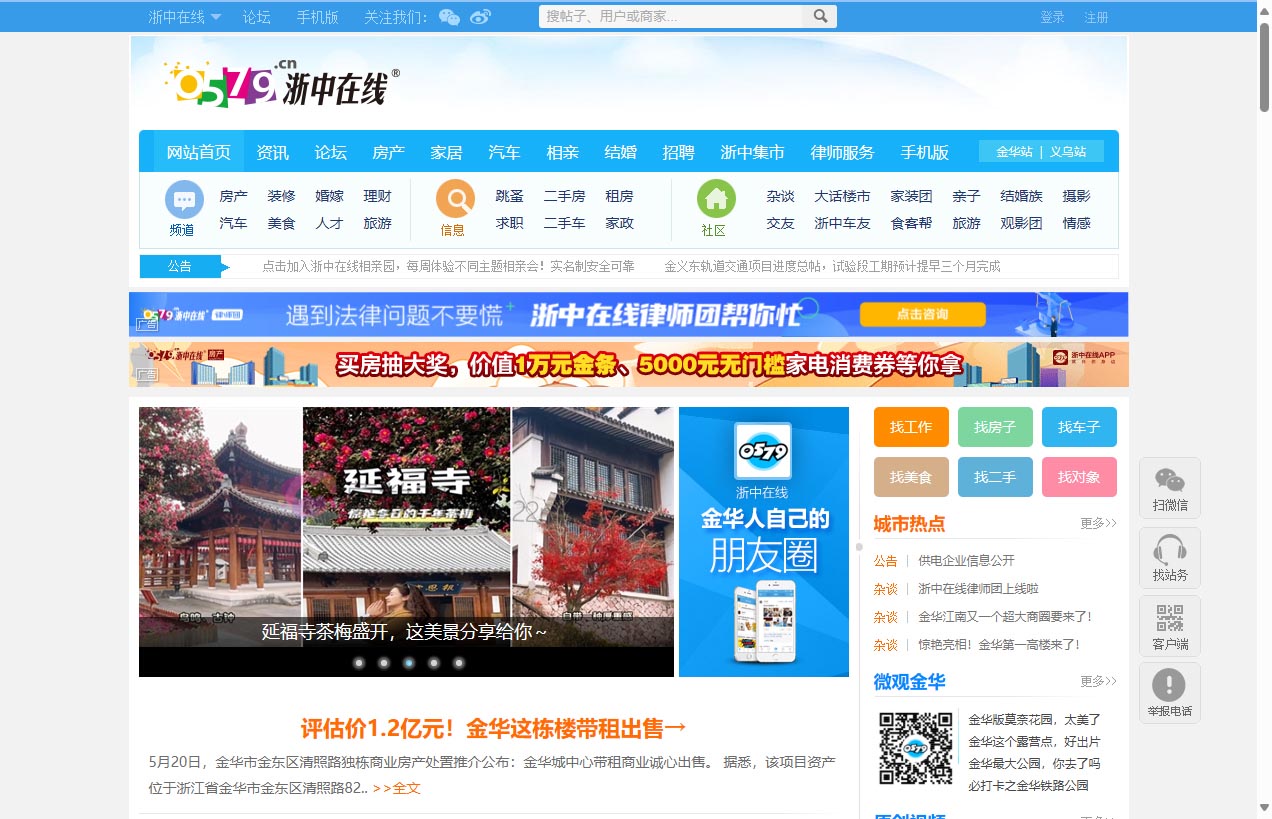Open the 招聘 tab in main navigation
The height and width of the screenshot is (819, 1272).
click(678, 152)
